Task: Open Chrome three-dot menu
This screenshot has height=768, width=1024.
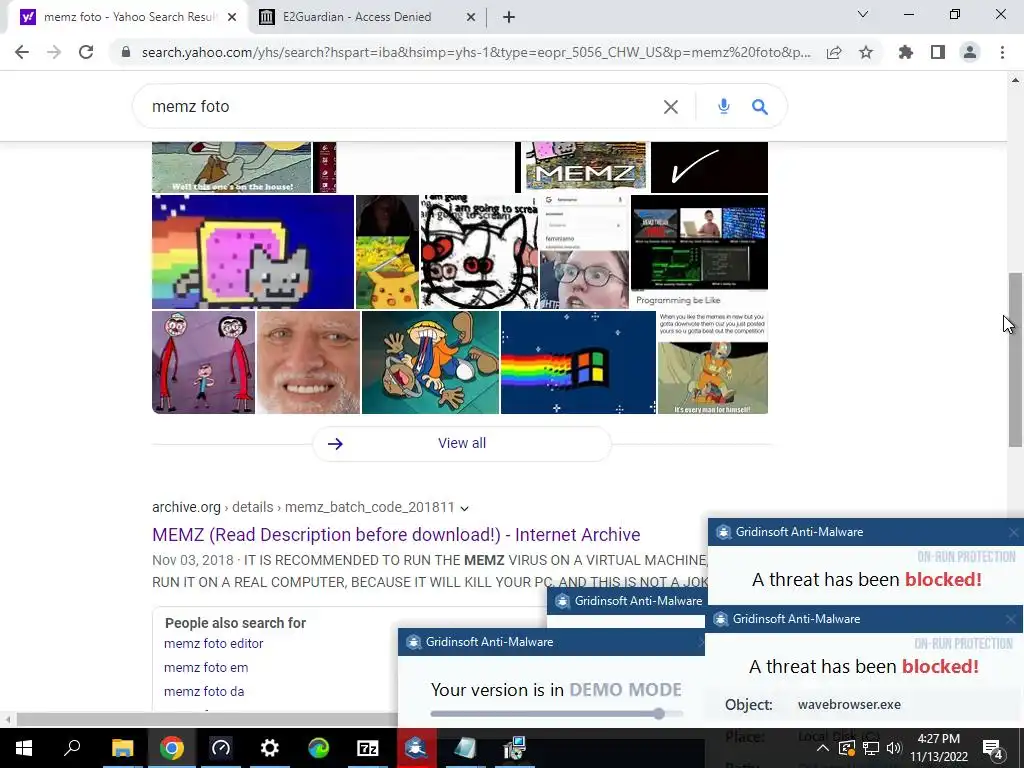Action: pos(1002,52)
